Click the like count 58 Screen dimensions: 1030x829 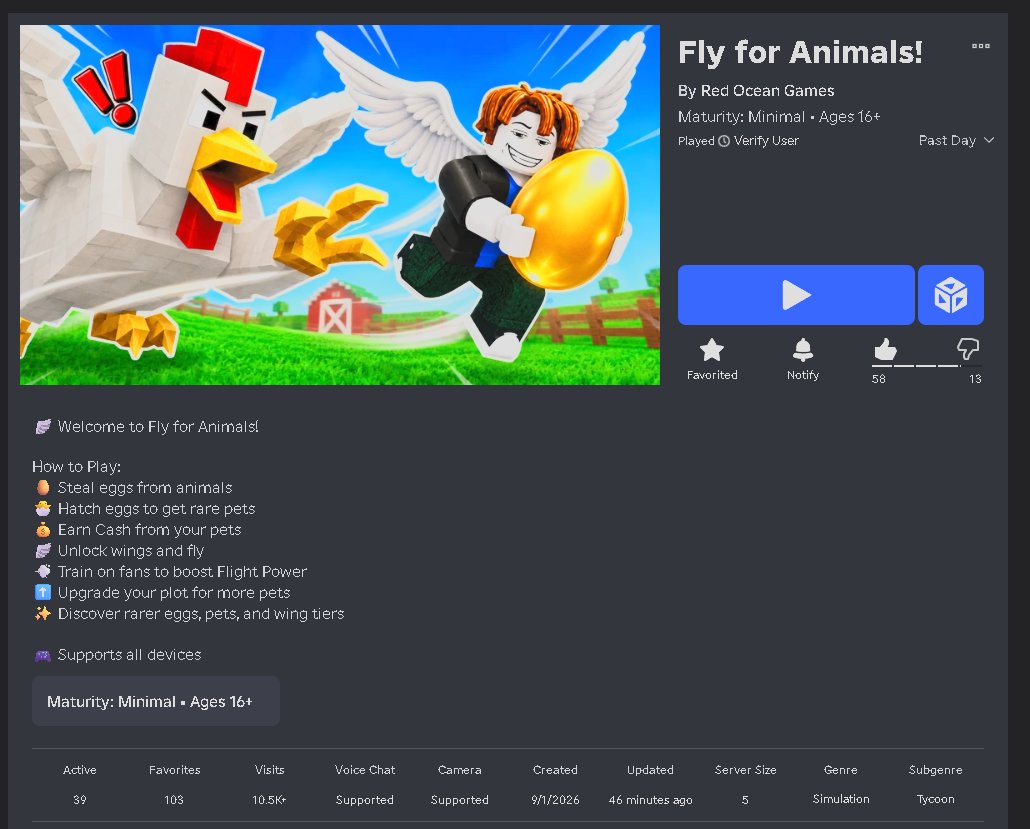tap(878, 379)
